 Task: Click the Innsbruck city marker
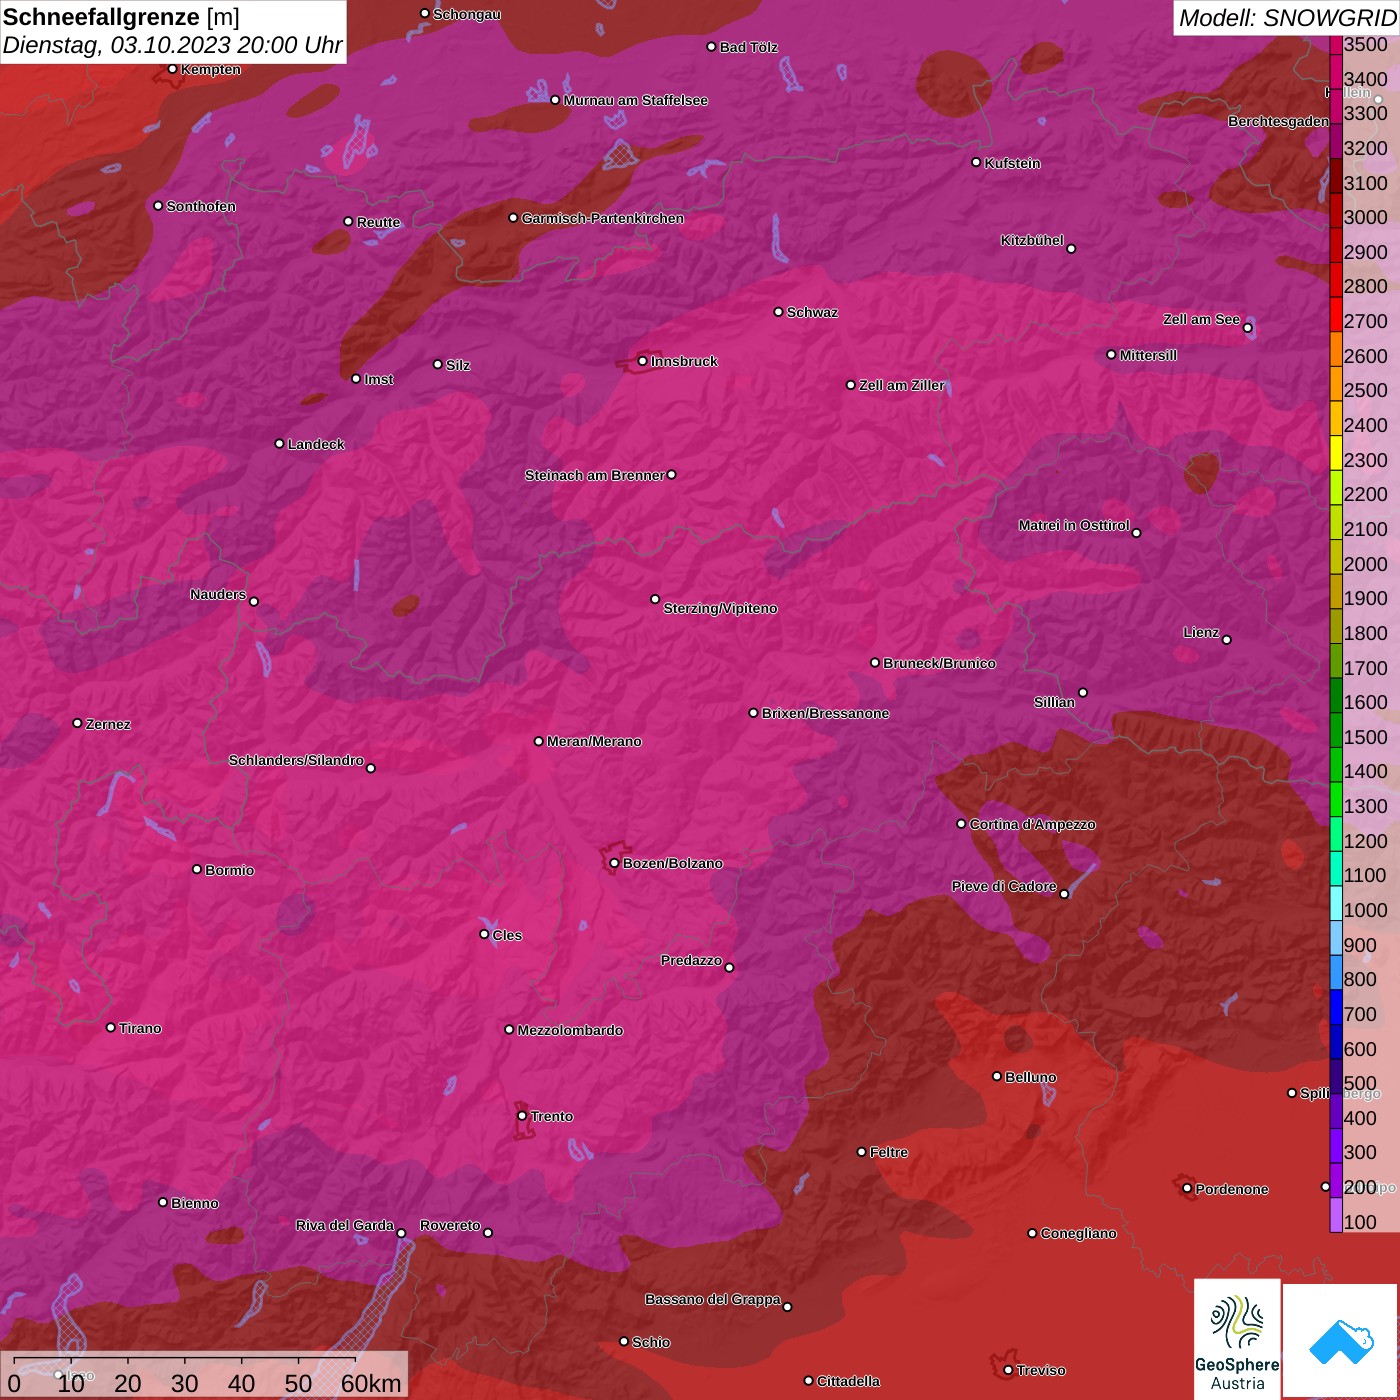pyautogui.click(x=643, y=361)
